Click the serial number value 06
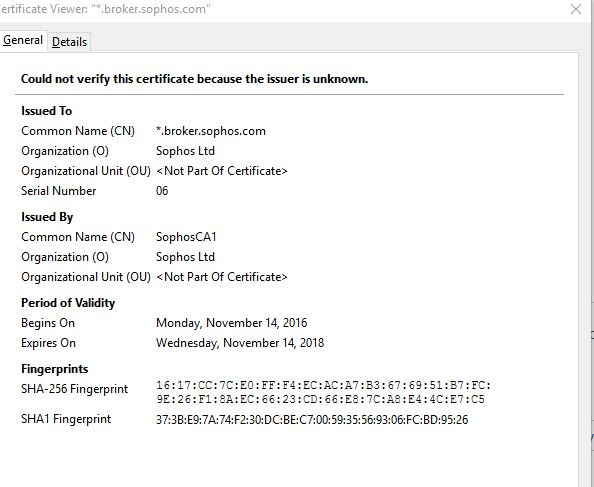The image size is (594, 487). tap(162, 191)
